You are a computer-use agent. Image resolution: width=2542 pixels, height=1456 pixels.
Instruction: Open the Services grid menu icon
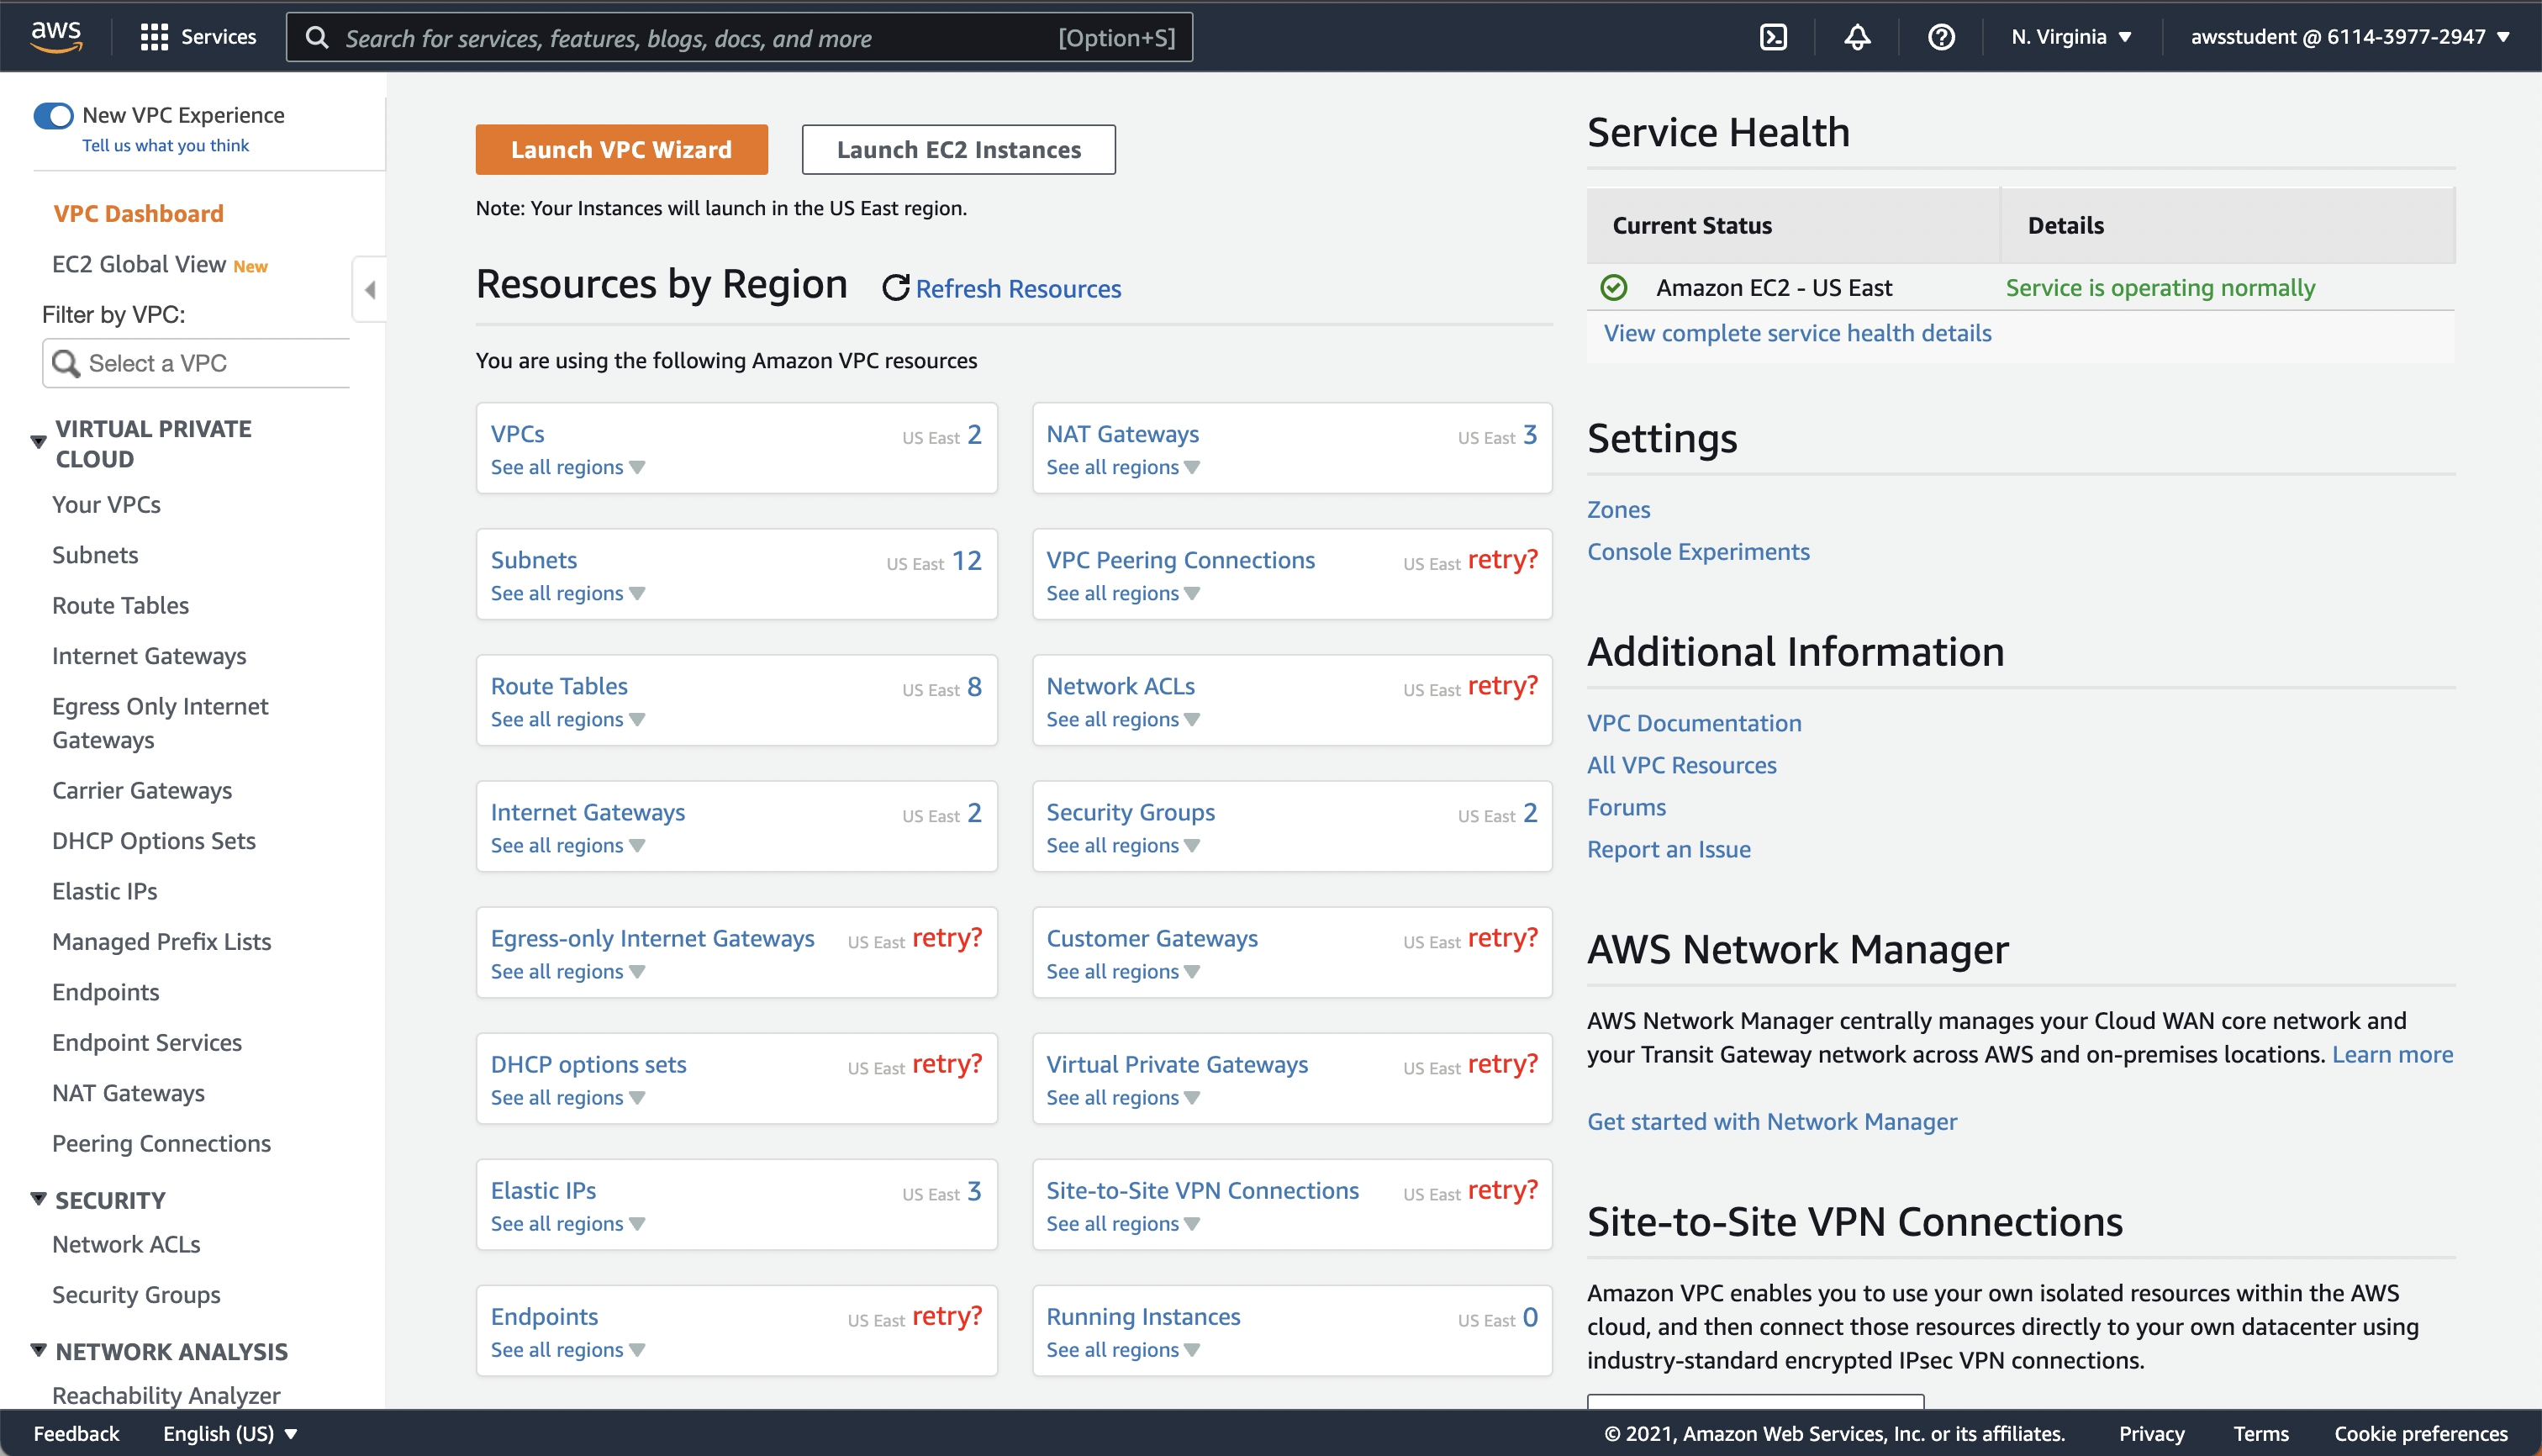click(154, 37)
